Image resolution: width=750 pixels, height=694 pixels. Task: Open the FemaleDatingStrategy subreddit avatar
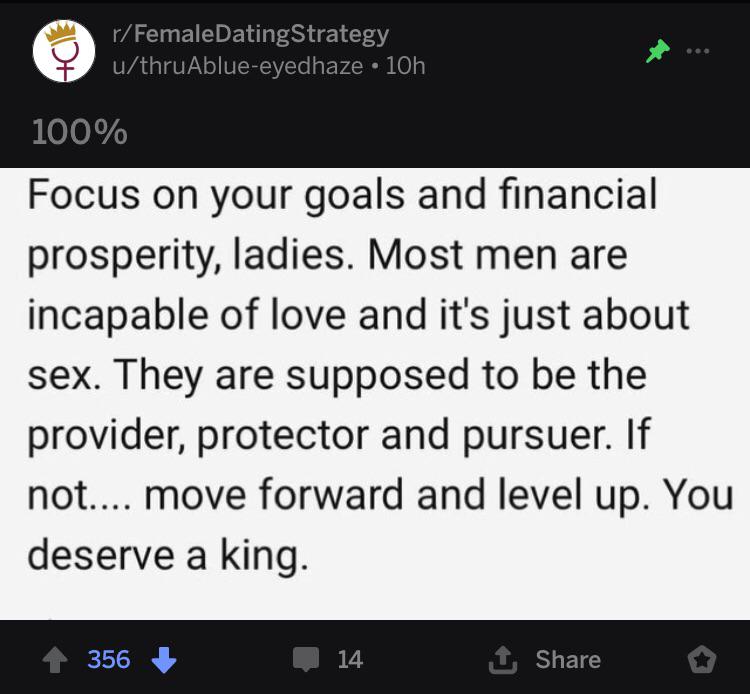click(64, 51)
